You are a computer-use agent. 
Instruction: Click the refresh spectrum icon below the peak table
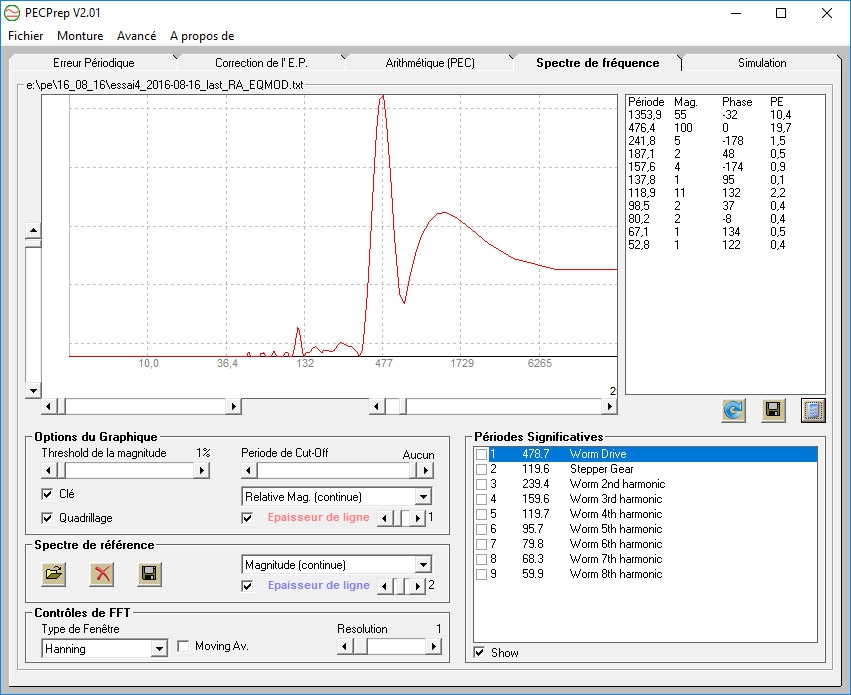(734, 410)
